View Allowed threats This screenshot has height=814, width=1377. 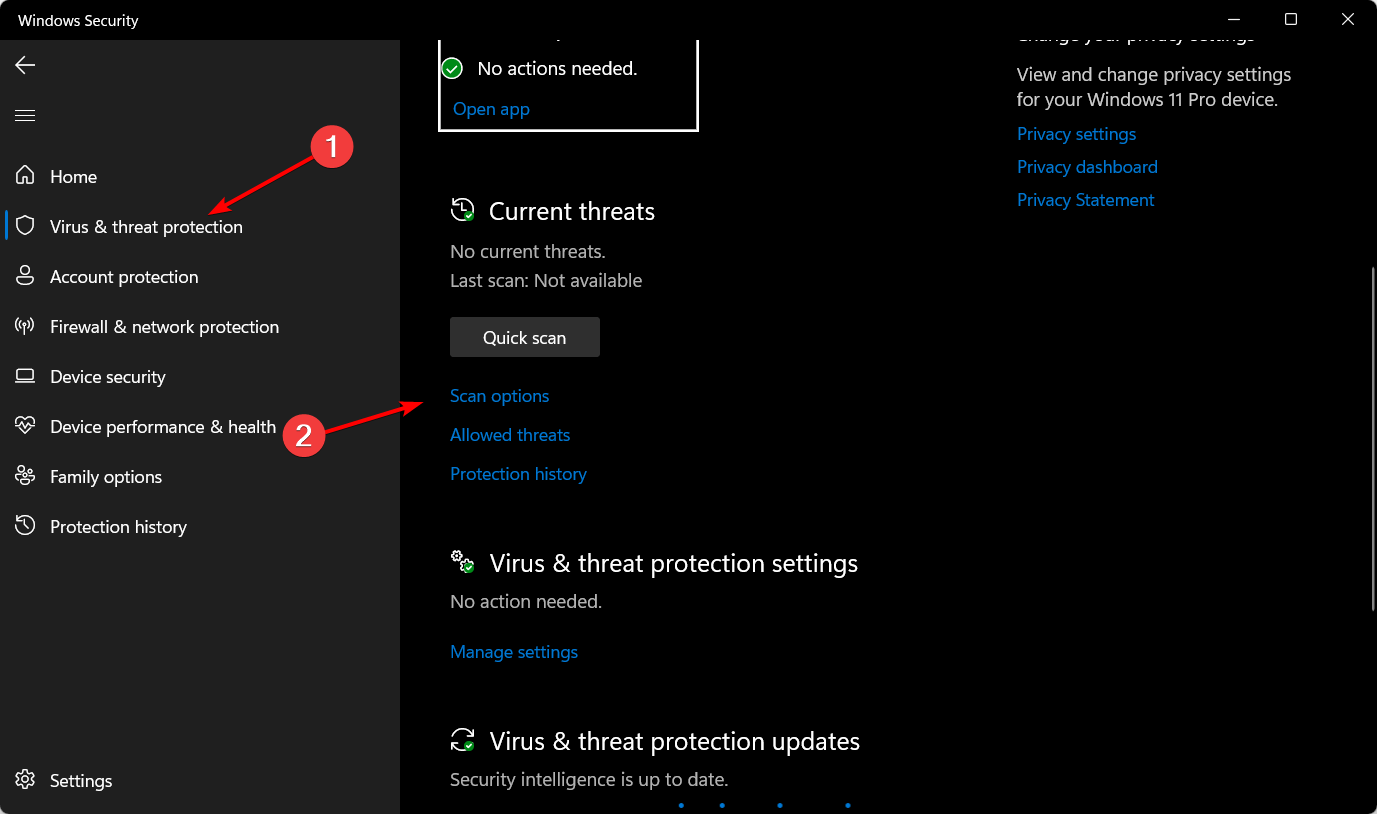point(510,434)
